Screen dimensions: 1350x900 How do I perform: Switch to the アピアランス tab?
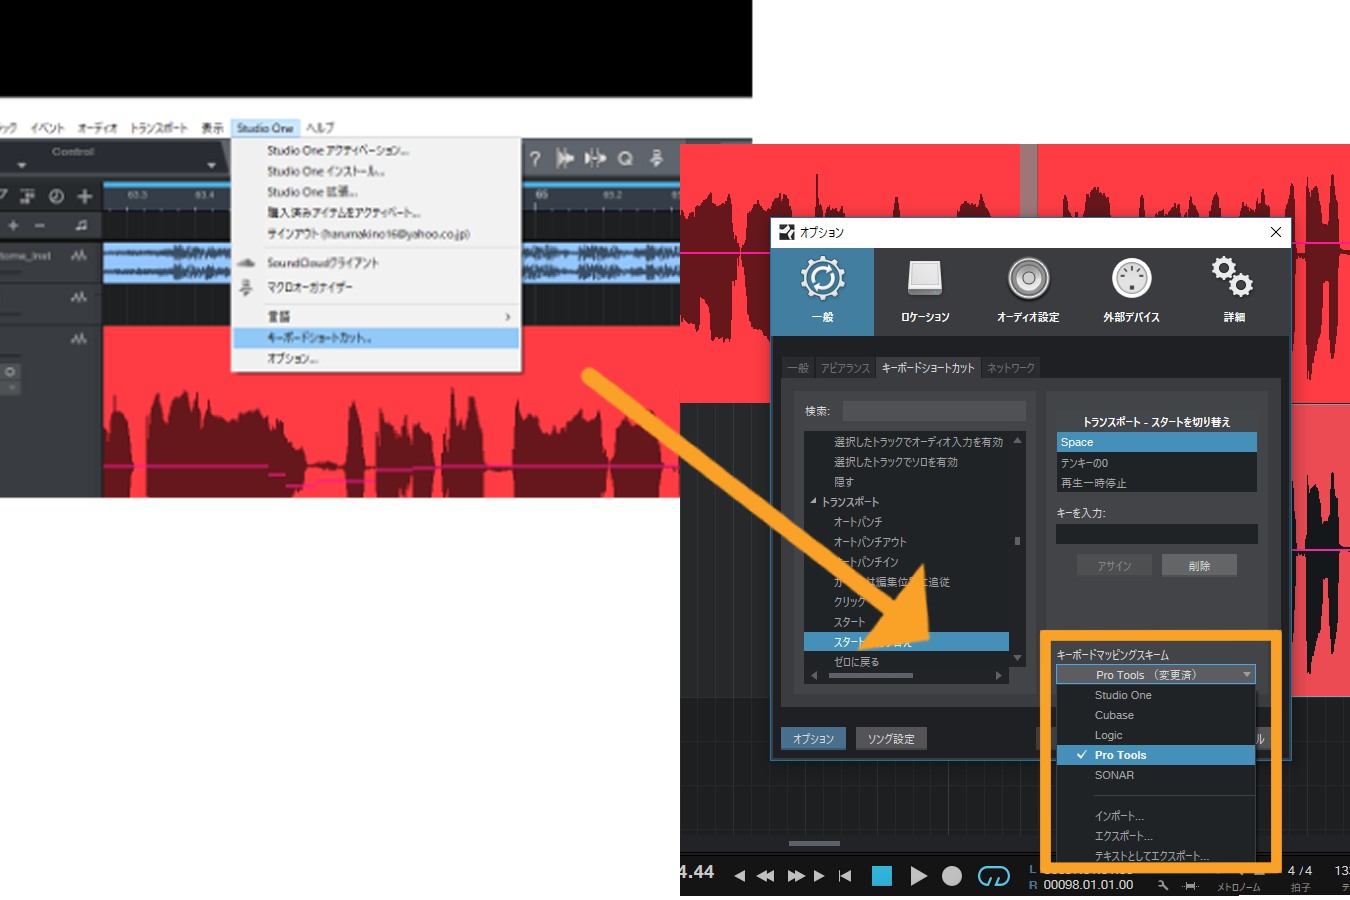pos(845,368)
